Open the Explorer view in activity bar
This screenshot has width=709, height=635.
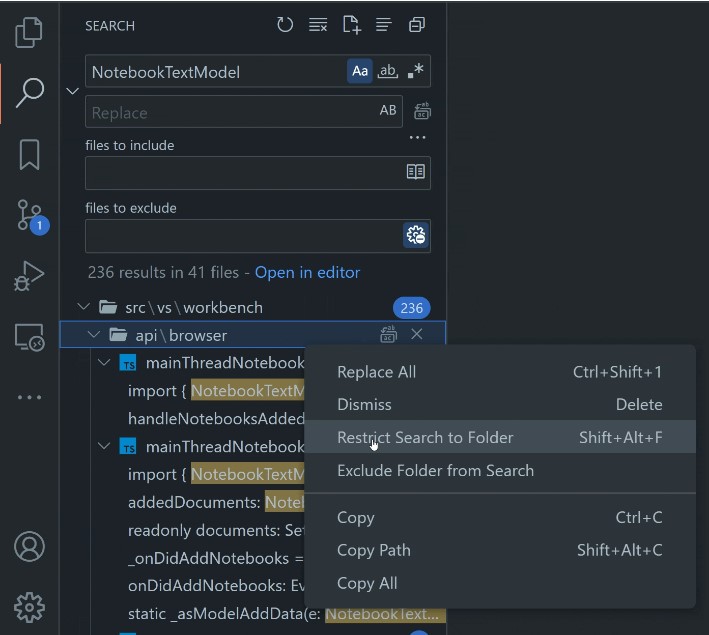(x=29, y=32)
